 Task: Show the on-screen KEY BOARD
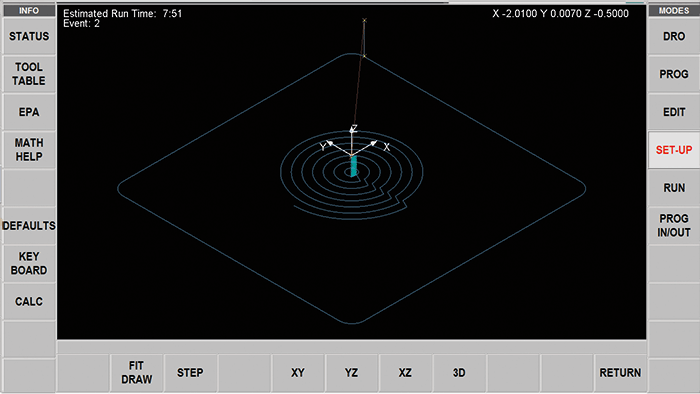[x=29, y=263]
